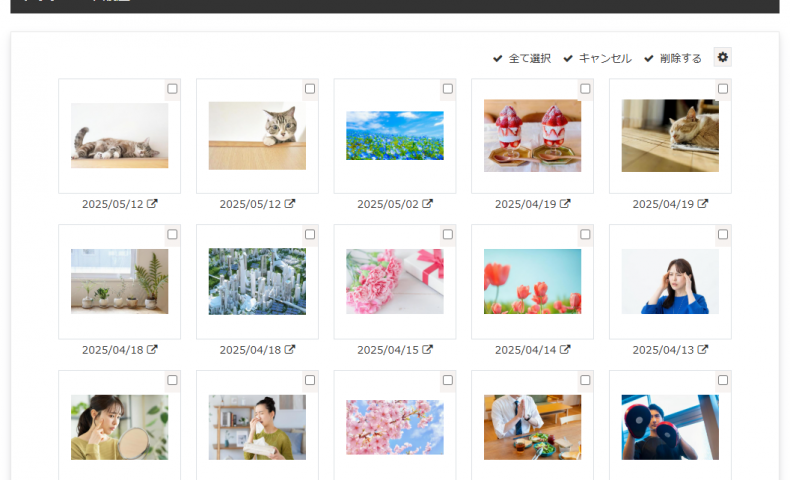Open external link for window plants photo

pos(152,349)
